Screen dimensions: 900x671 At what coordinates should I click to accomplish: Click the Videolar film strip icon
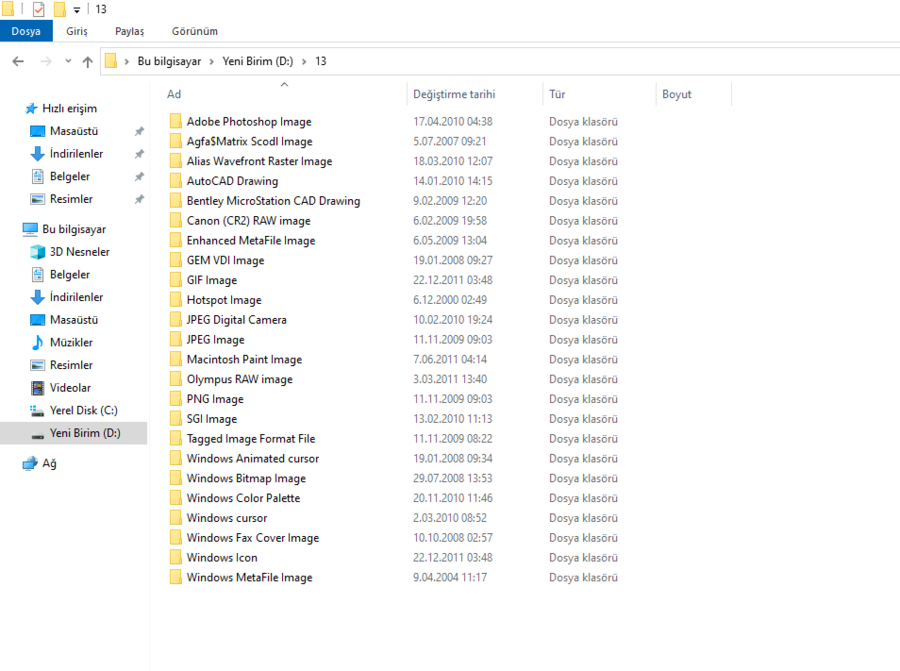click(37, 388)
